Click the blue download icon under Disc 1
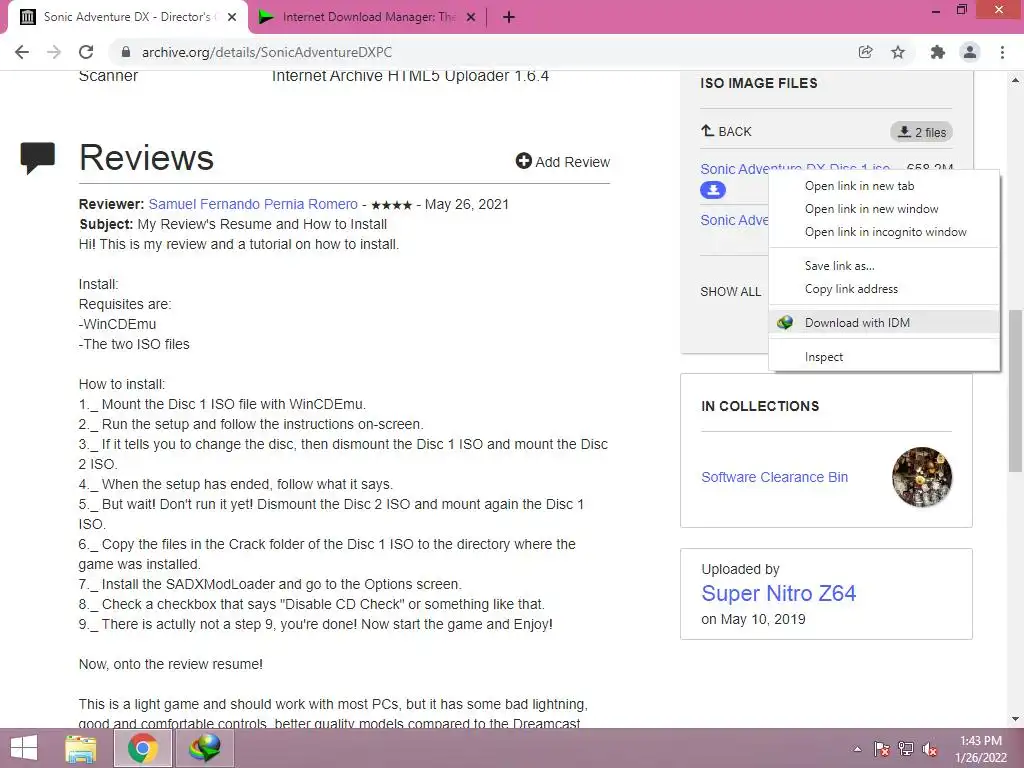 click(x=713, y=190)
